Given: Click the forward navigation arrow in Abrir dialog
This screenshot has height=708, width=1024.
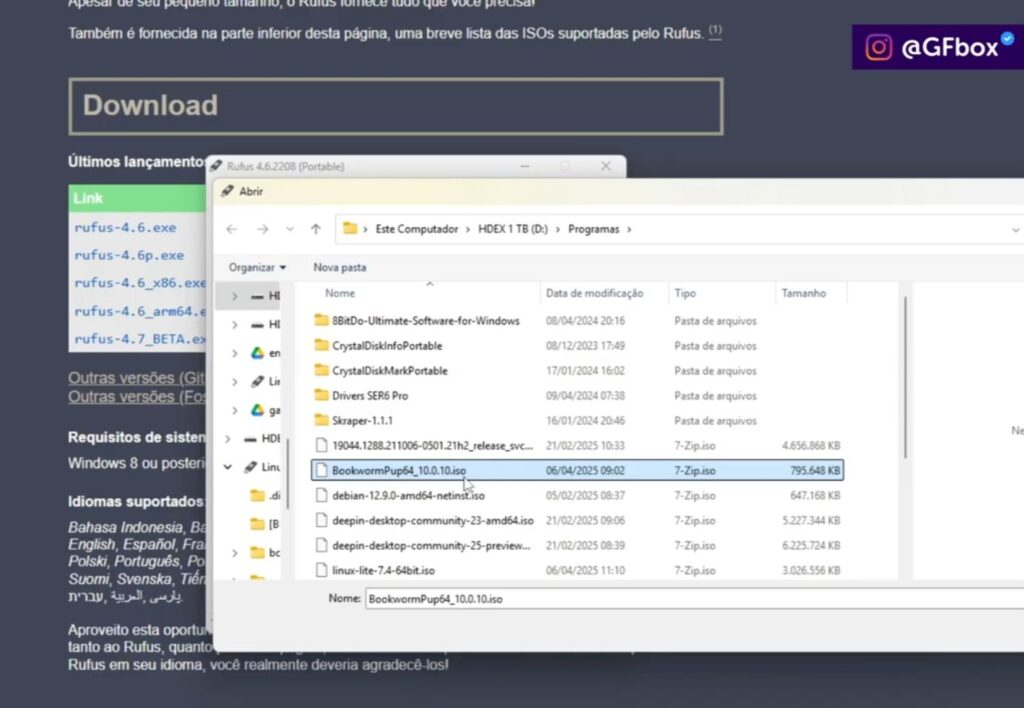Looking at the screenshot, I should pyautogui.click(x=263, y=229).
